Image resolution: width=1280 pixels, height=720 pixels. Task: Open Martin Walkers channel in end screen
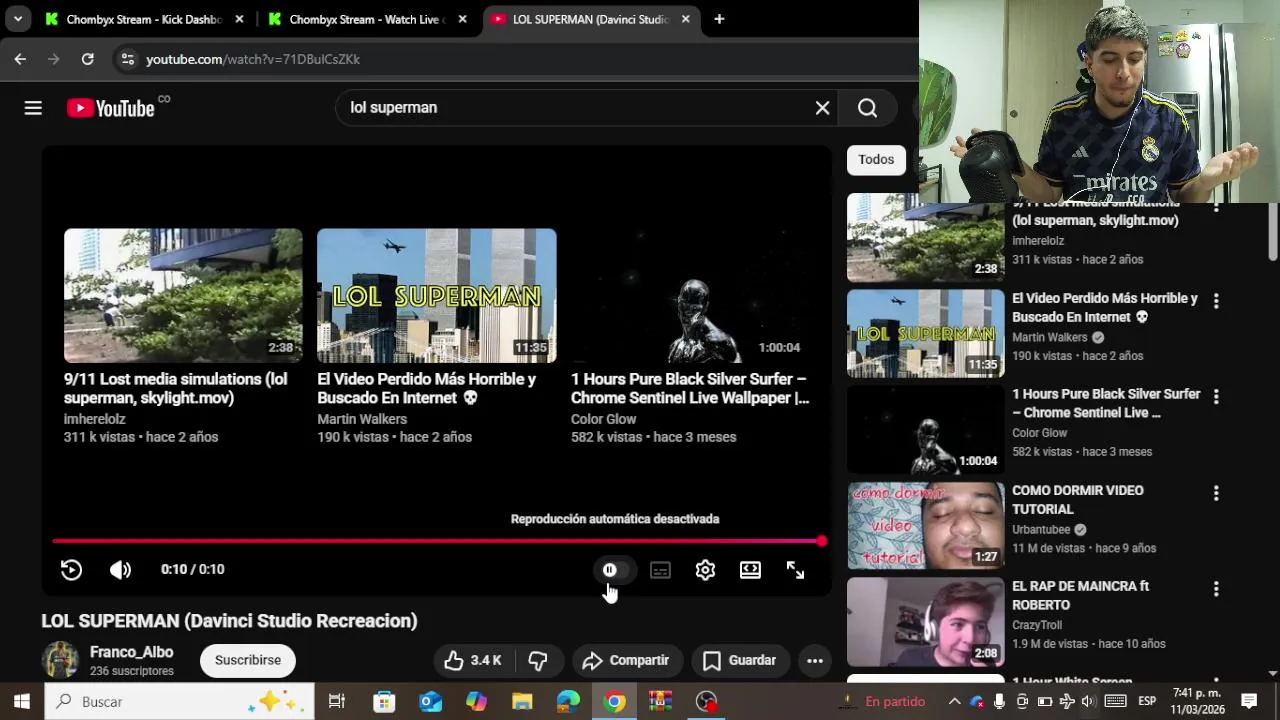(362, 419)
